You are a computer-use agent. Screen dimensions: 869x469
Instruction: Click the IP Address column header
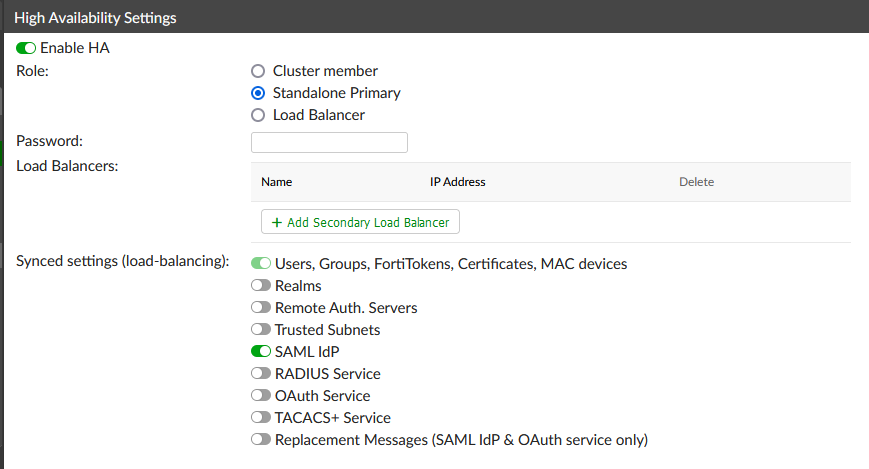[457, 182]
